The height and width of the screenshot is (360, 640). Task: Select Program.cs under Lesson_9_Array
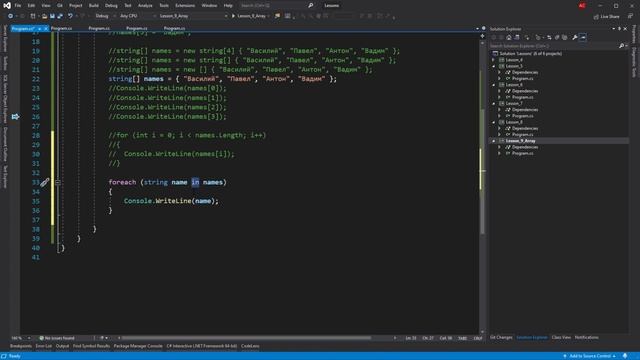[x=522, y=153]
